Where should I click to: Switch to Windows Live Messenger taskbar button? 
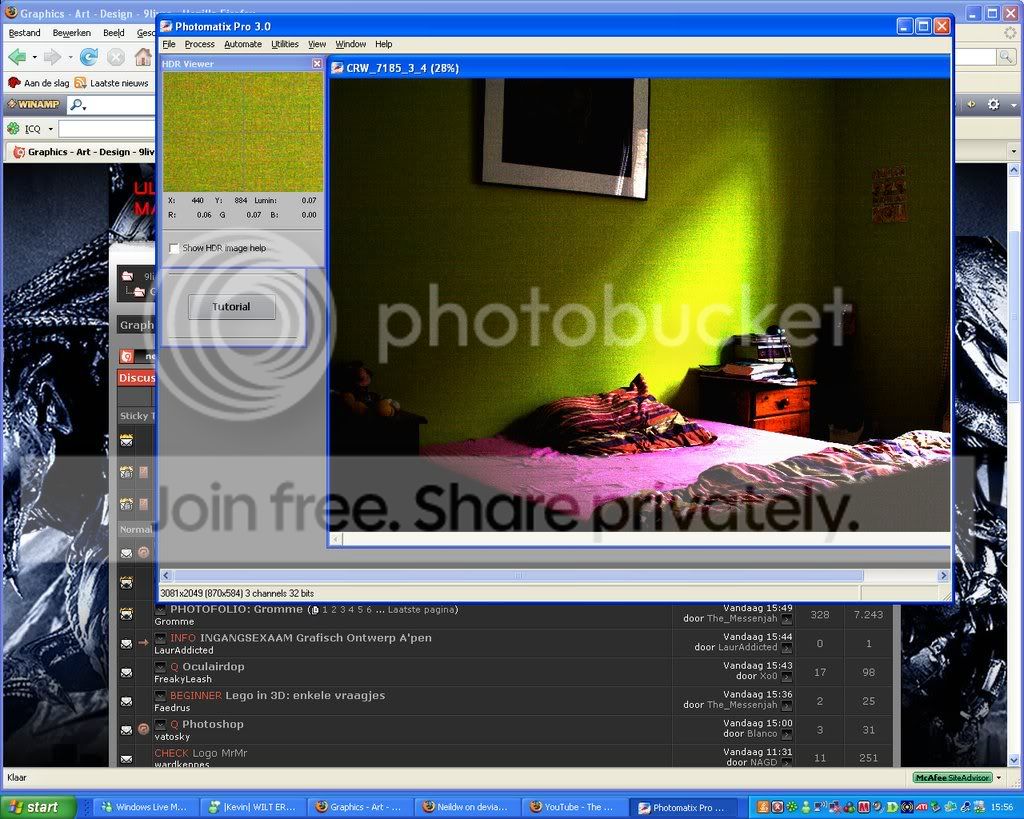tap(144, 807)
